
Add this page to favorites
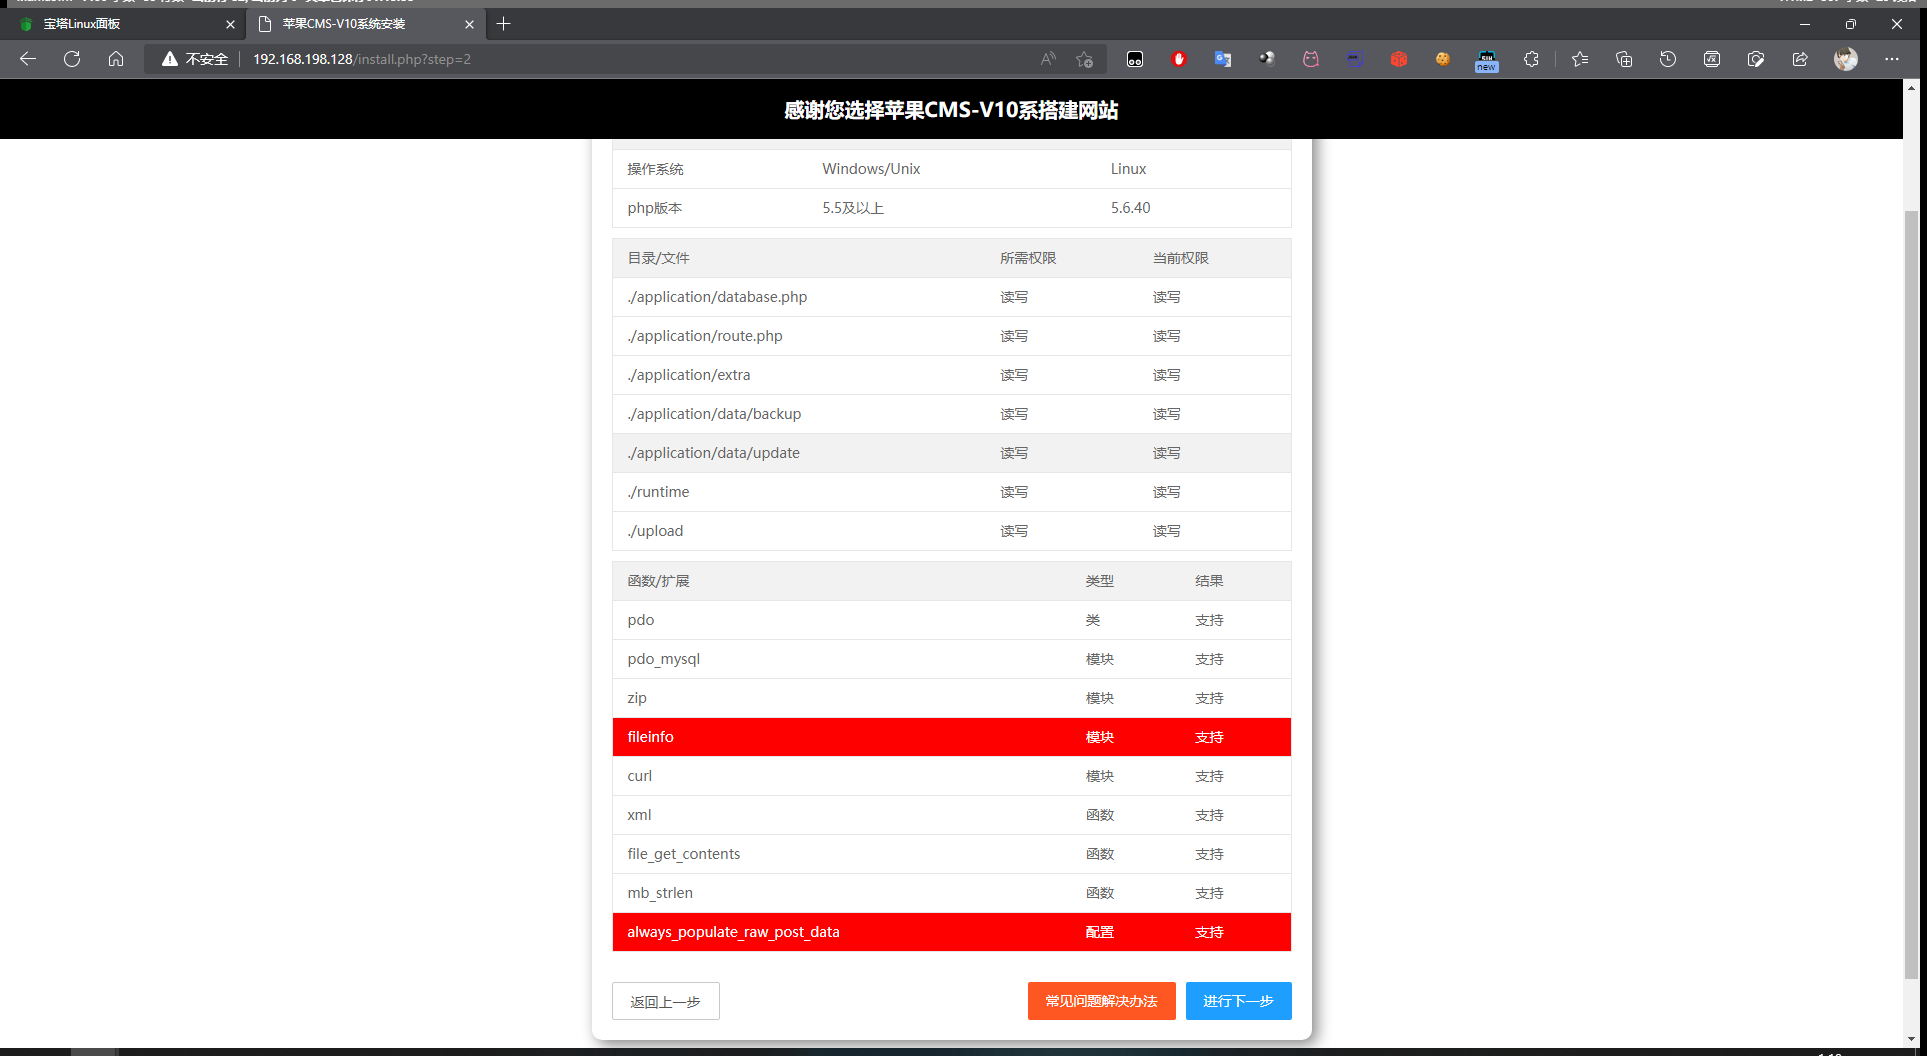coord(1085,59)
